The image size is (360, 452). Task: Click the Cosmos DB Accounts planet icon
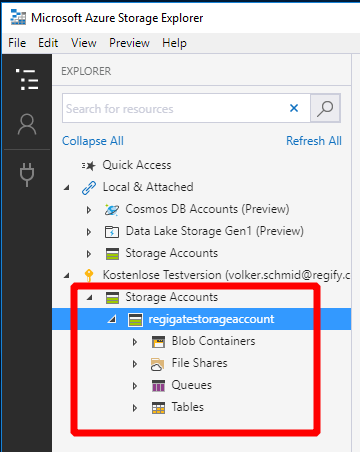point(112,210)
